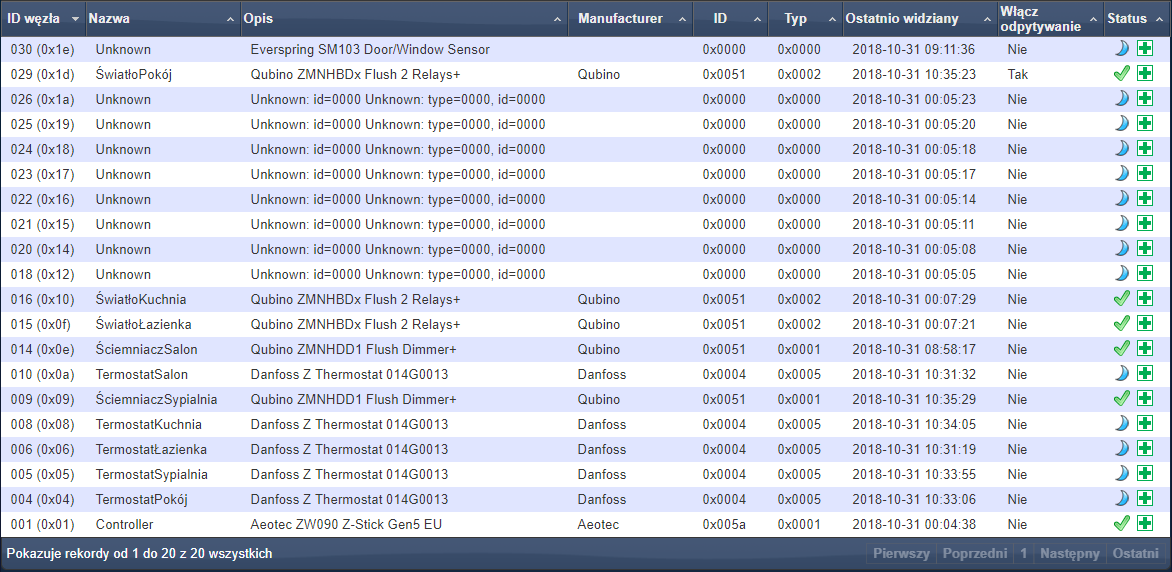Click timestamp 2018-10-31 10:35:29

coord(913,399)
